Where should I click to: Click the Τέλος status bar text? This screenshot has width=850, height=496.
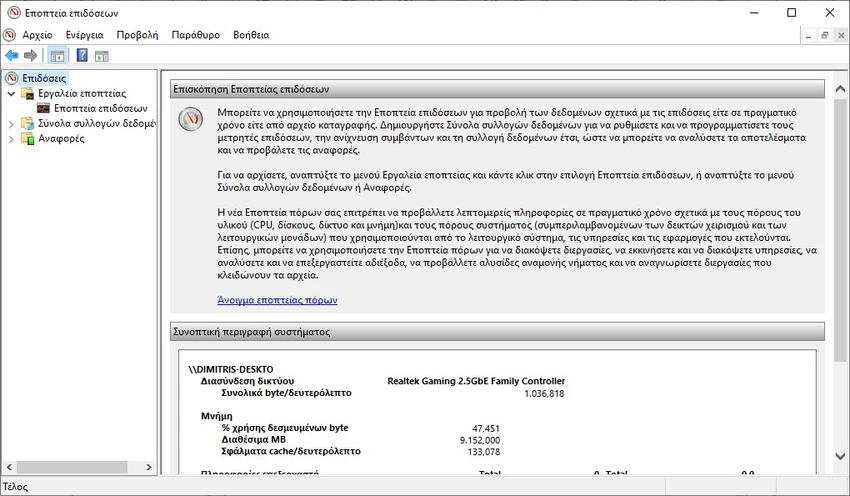(x=15, y=487)
